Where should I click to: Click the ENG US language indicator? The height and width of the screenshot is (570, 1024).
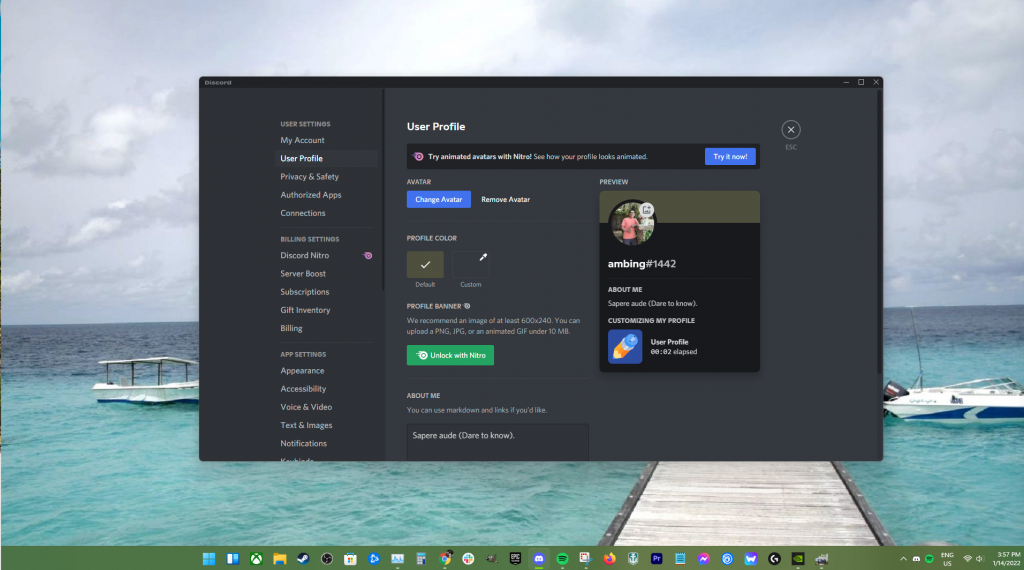coord(947,559)
